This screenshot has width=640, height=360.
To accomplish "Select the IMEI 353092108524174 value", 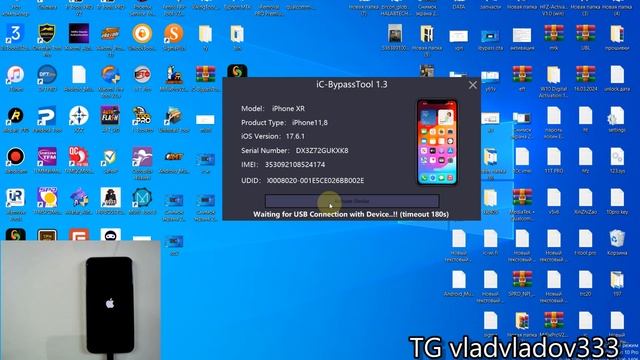I will click(x=295, y=164).
